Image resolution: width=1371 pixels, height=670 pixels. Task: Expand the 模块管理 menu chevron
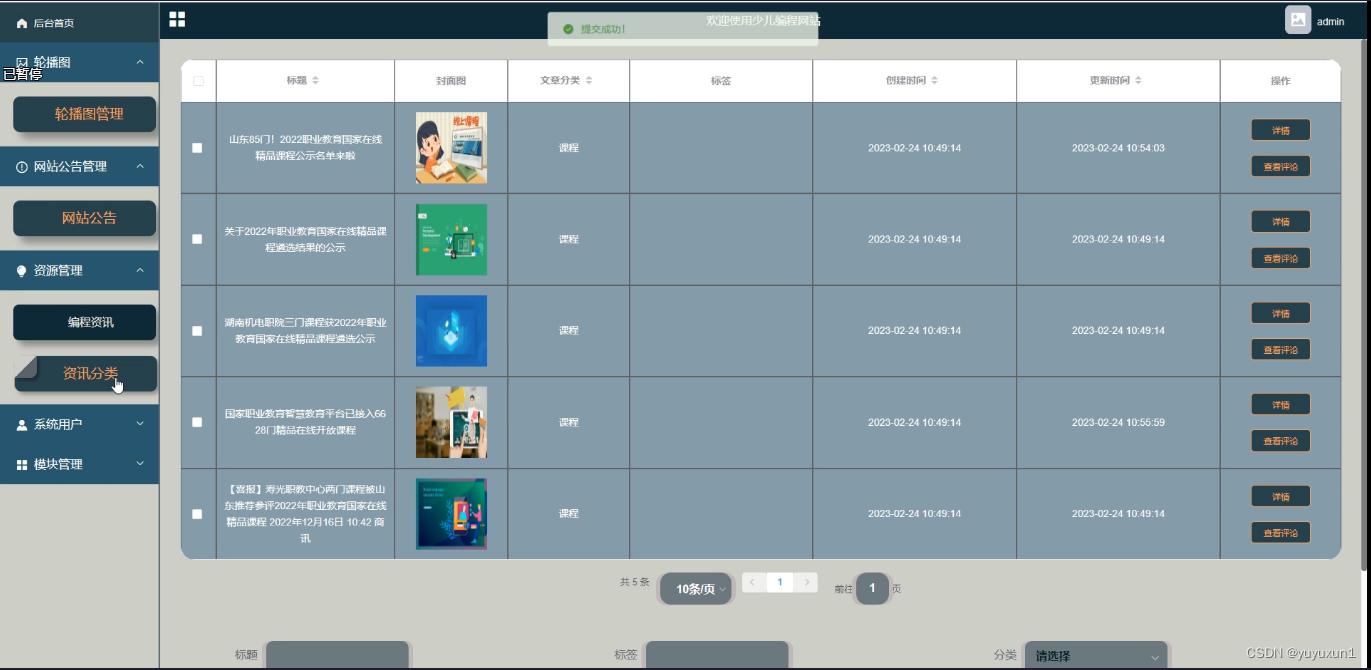[x=140, y=464]
